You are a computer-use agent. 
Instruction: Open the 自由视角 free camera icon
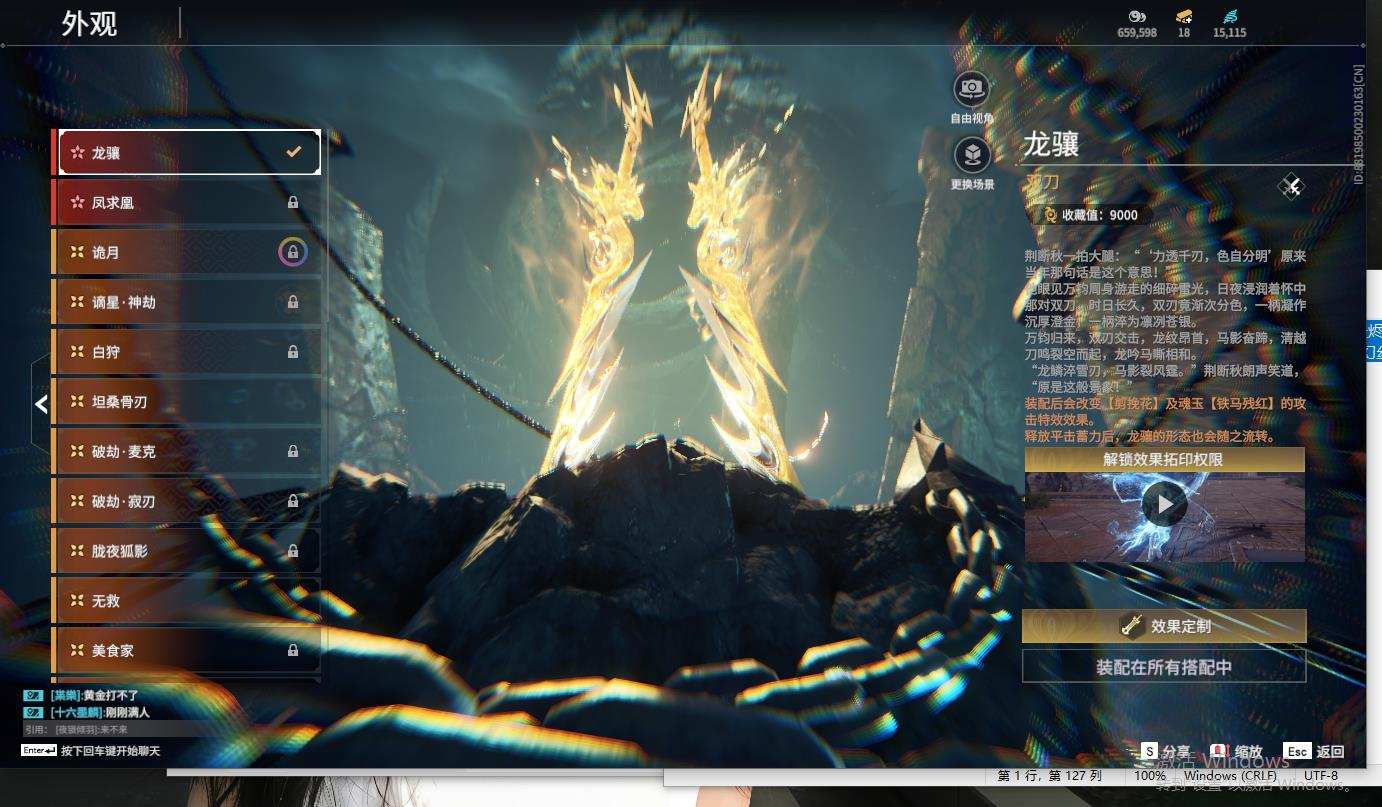(971, 89)
